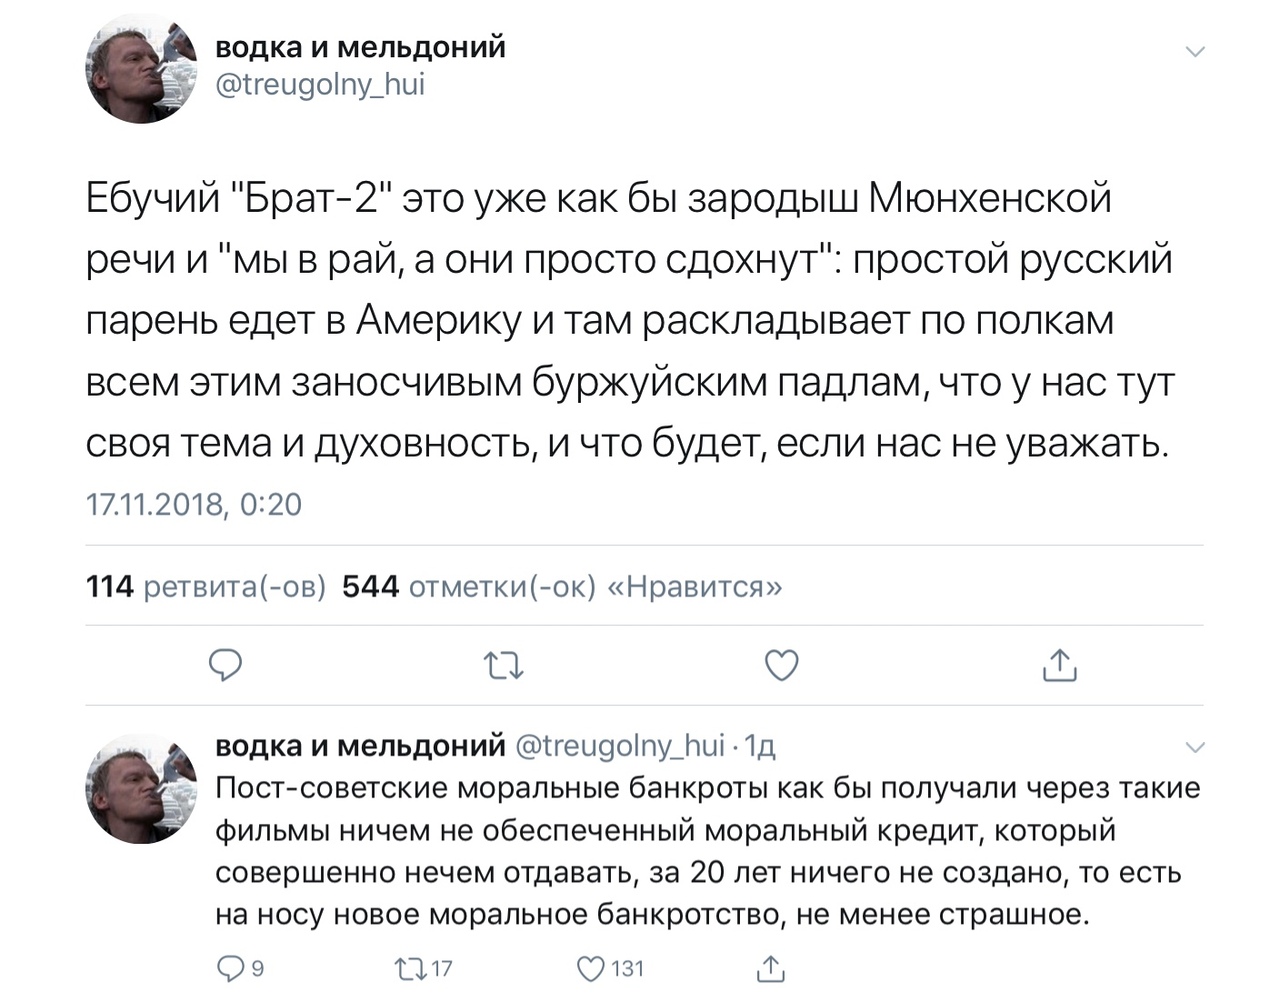1280x1003 pixels.
Task: Retweet the reply with 17 retweets
Action: [409, 968]
